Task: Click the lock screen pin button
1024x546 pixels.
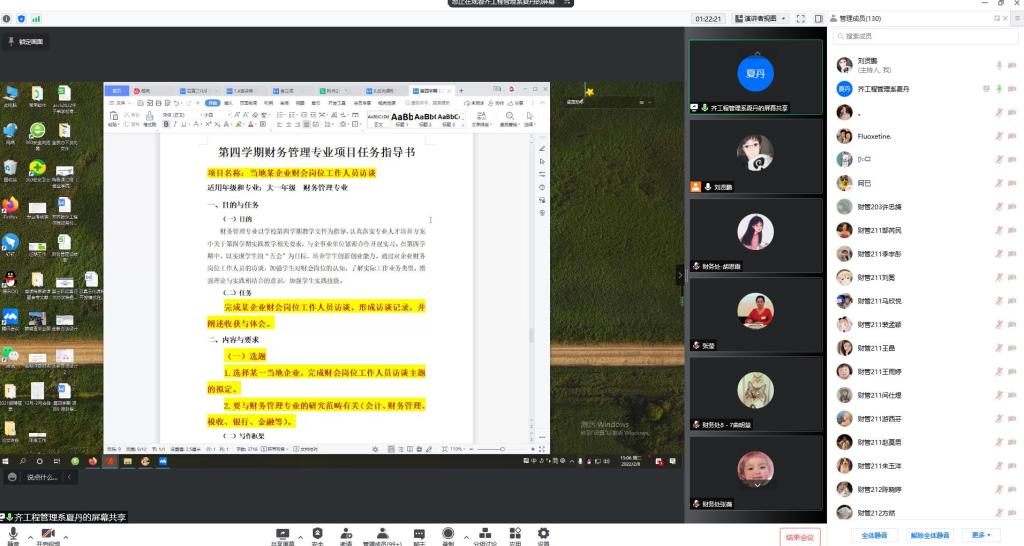Action: 26,41
